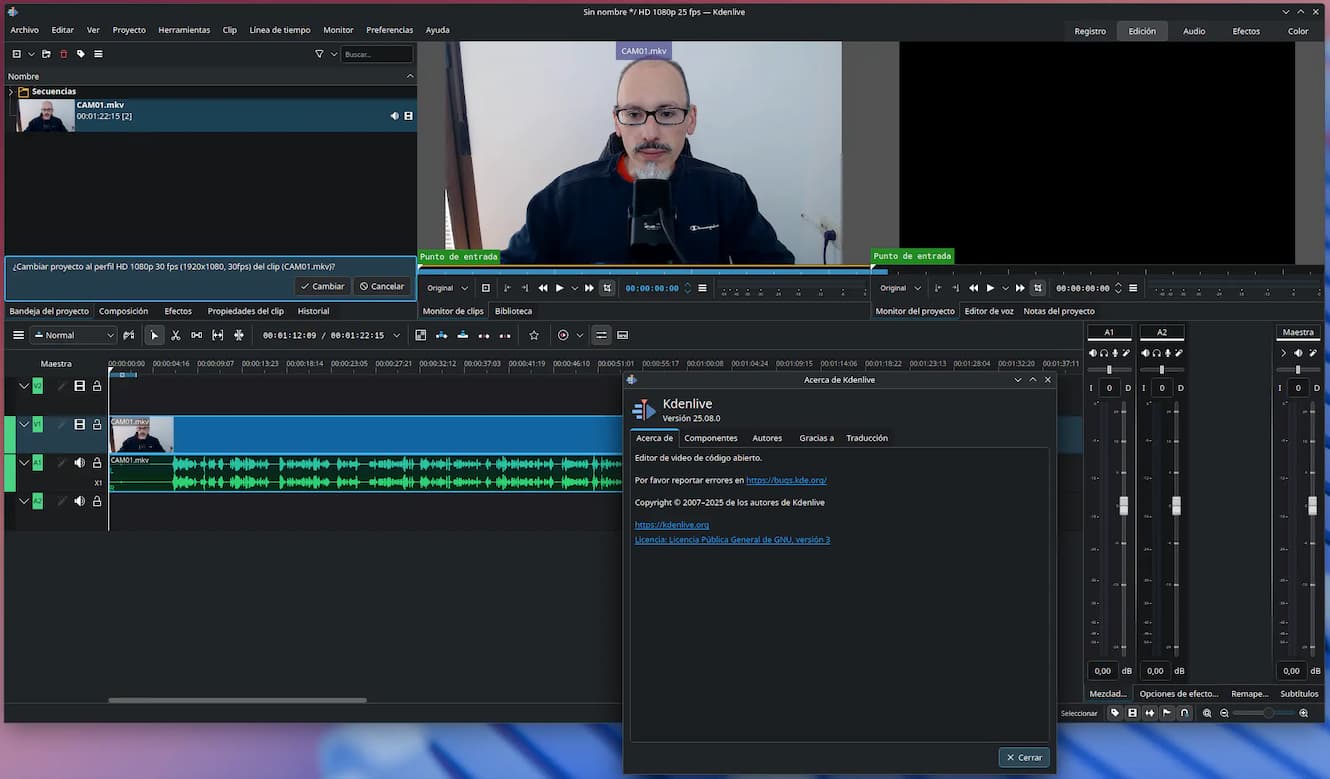The width and height of the screenshot is (1330, 779).
Task: Toggle snapping magnet icon in status bar
Action: tap(1184, 713)
